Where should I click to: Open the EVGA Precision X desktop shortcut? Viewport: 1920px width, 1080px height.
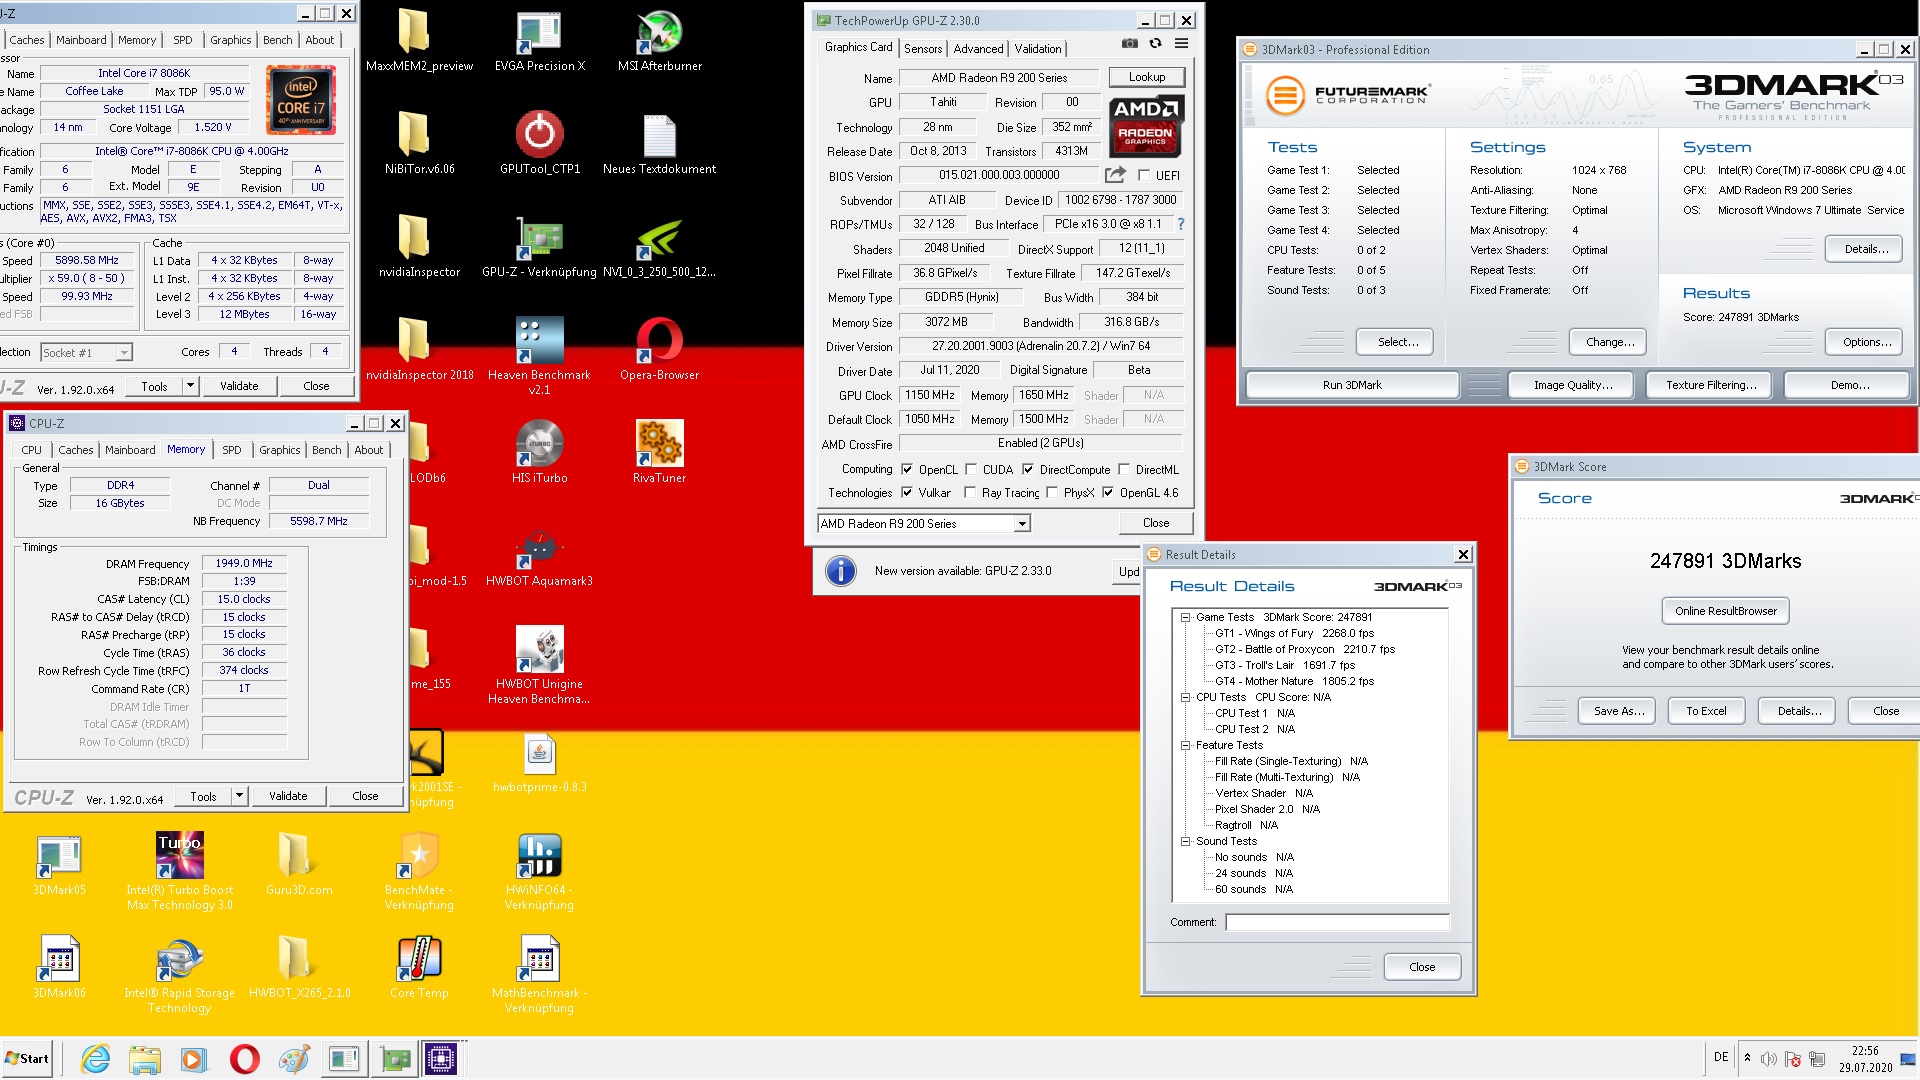point(539,41)
